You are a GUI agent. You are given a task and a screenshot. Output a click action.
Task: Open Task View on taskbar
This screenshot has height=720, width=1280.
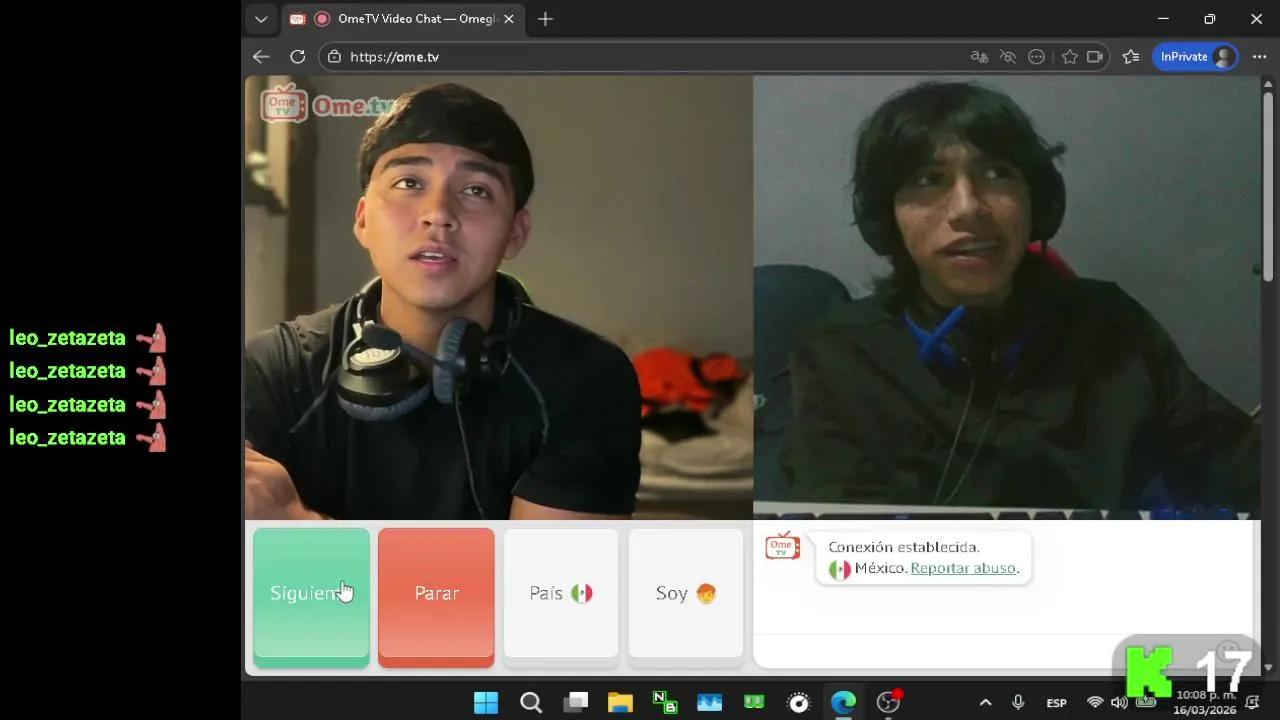[576, 703]
